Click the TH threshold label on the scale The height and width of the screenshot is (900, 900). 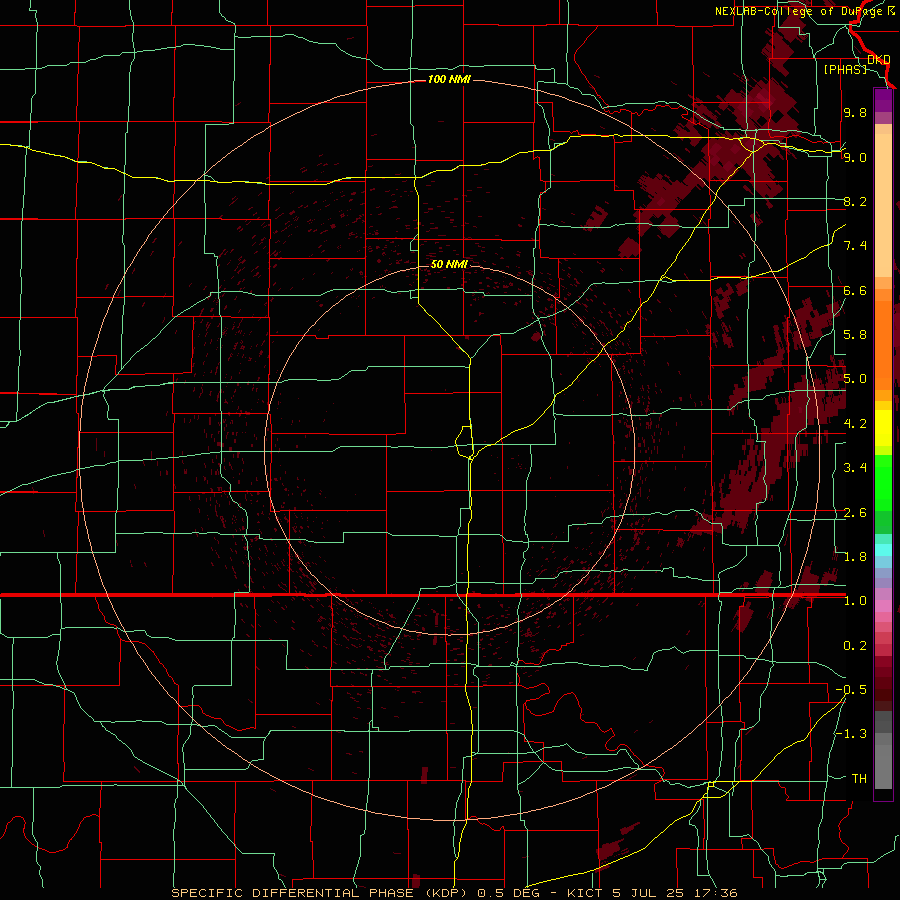pyautogui.click(x=859, y=779)
